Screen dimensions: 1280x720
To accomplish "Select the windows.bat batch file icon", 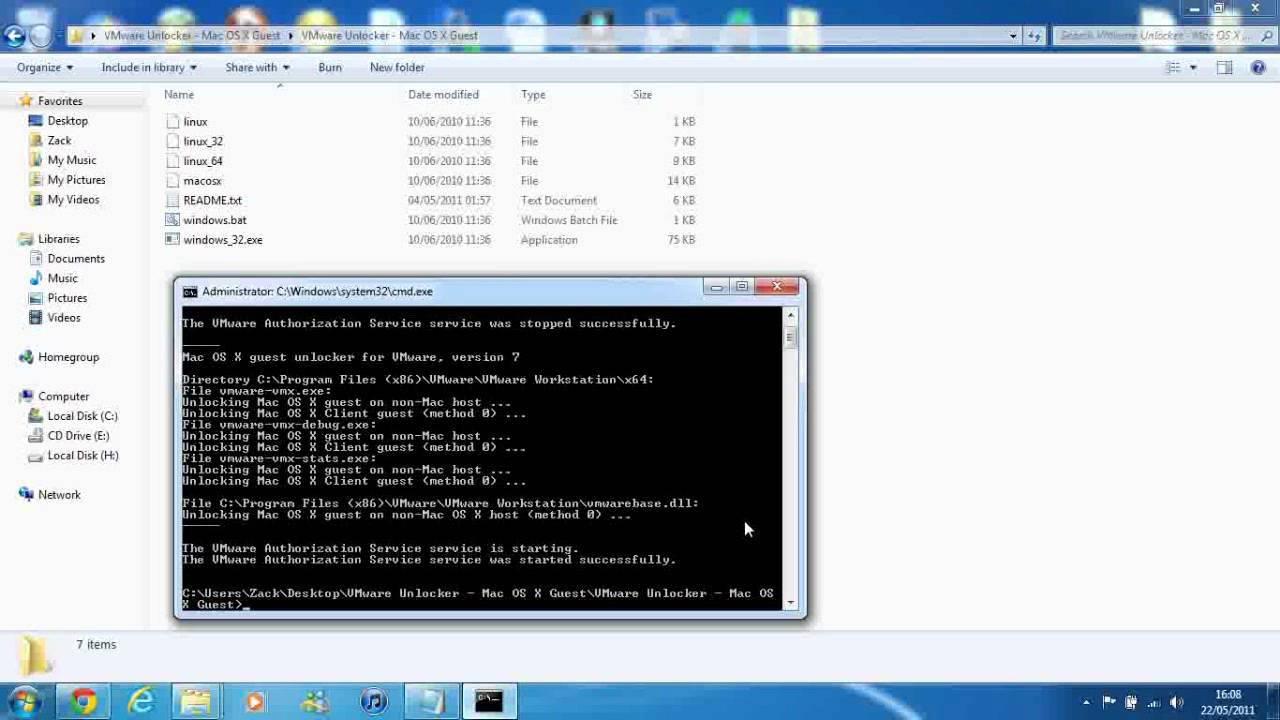I will [173, 220].
